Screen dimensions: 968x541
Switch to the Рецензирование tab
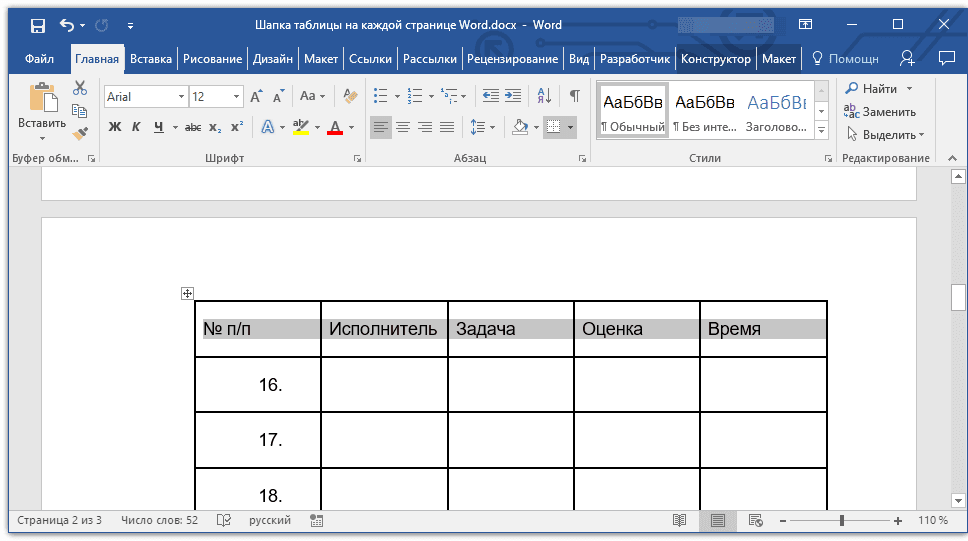[512, 59]
